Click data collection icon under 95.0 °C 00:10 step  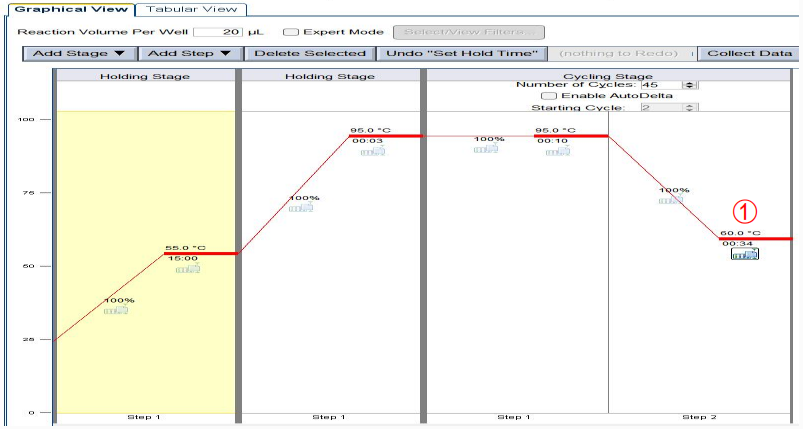point(552,152)
